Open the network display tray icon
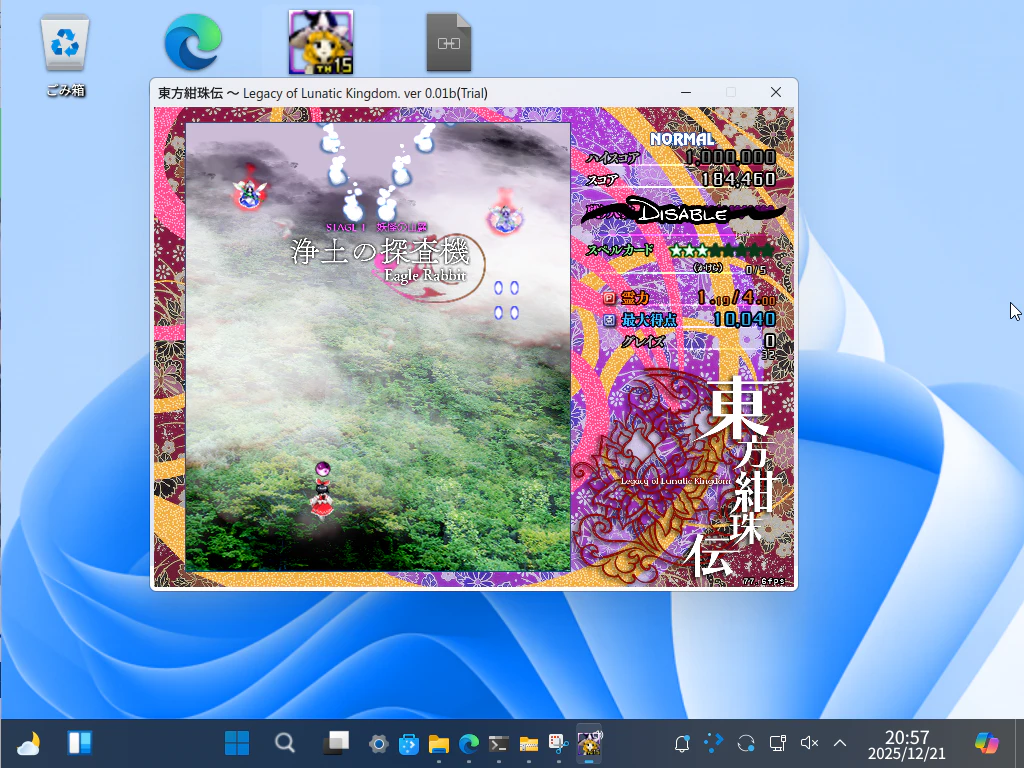1024x768 pixels. coord(777,743)
